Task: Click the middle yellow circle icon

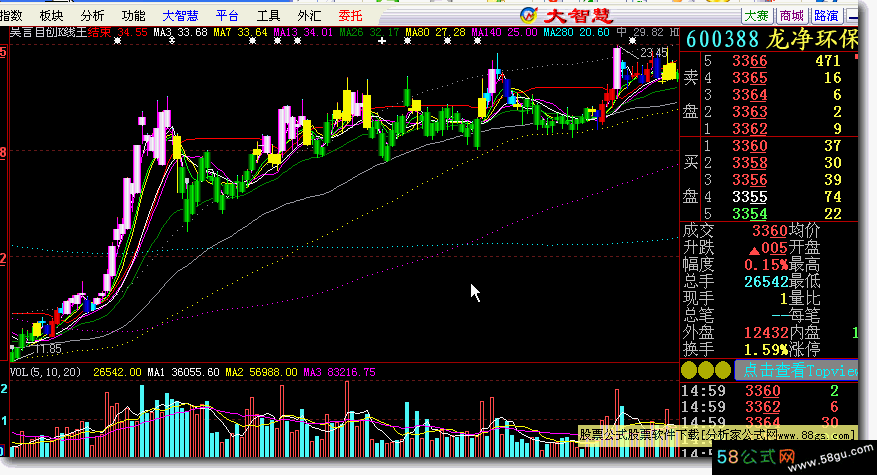Action: 706,370
